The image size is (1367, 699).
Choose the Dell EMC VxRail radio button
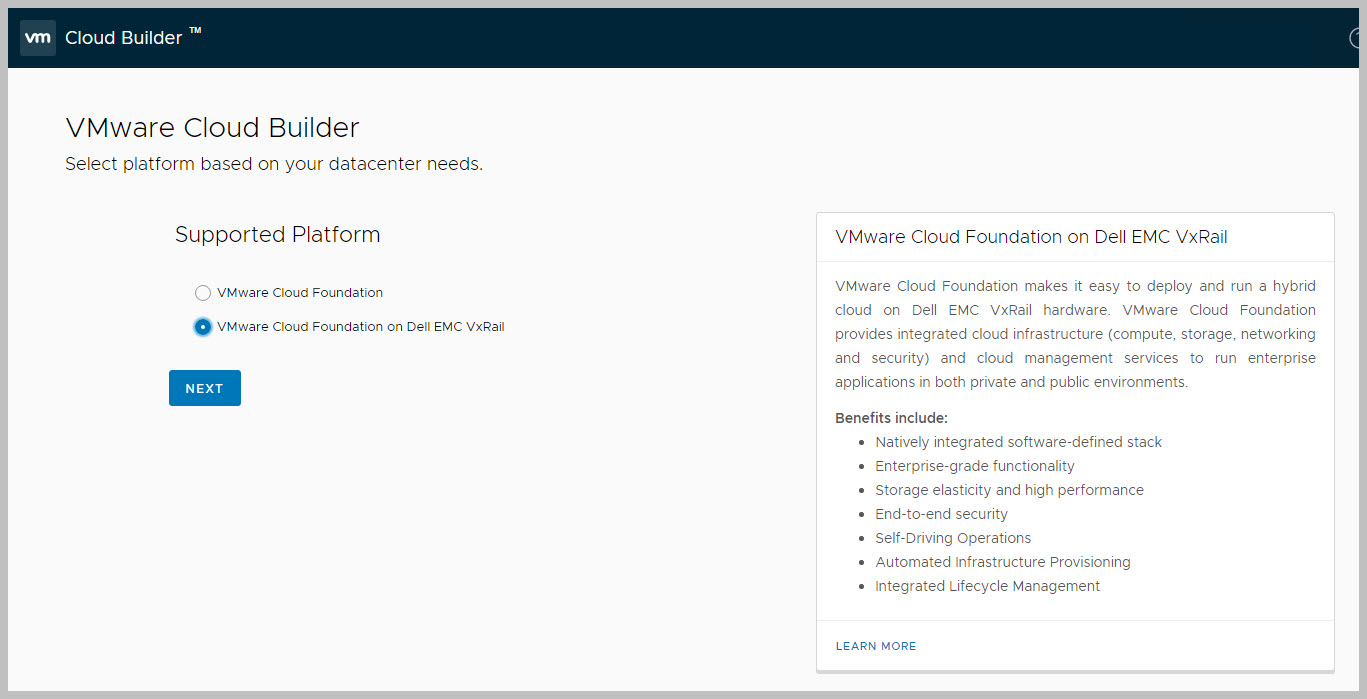[x=203, y=327]
